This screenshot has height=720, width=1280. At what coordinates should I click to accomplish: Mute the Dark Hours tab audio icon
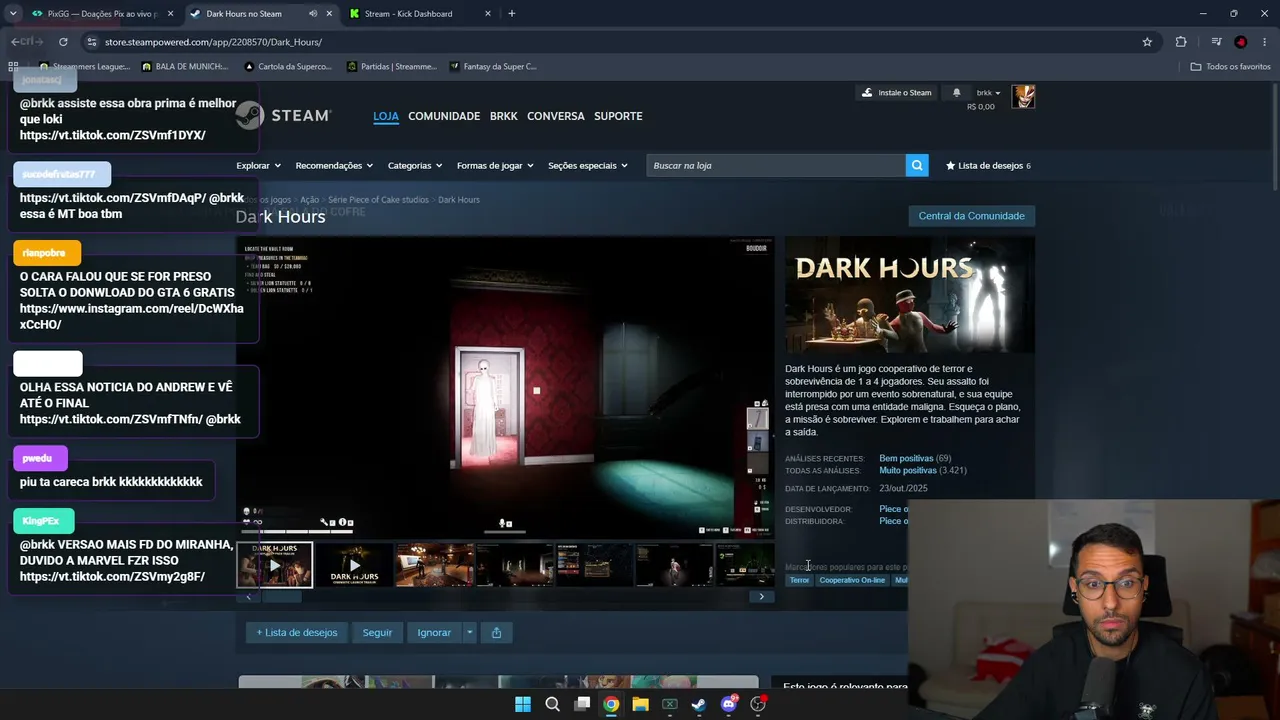pyautogui.click(x=313, y=14)
